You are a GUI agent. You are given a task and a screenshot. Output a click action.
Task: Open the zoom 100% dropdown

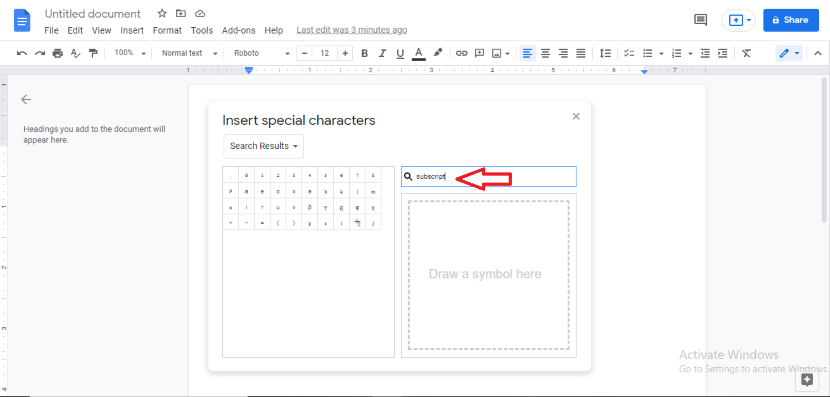130,53
